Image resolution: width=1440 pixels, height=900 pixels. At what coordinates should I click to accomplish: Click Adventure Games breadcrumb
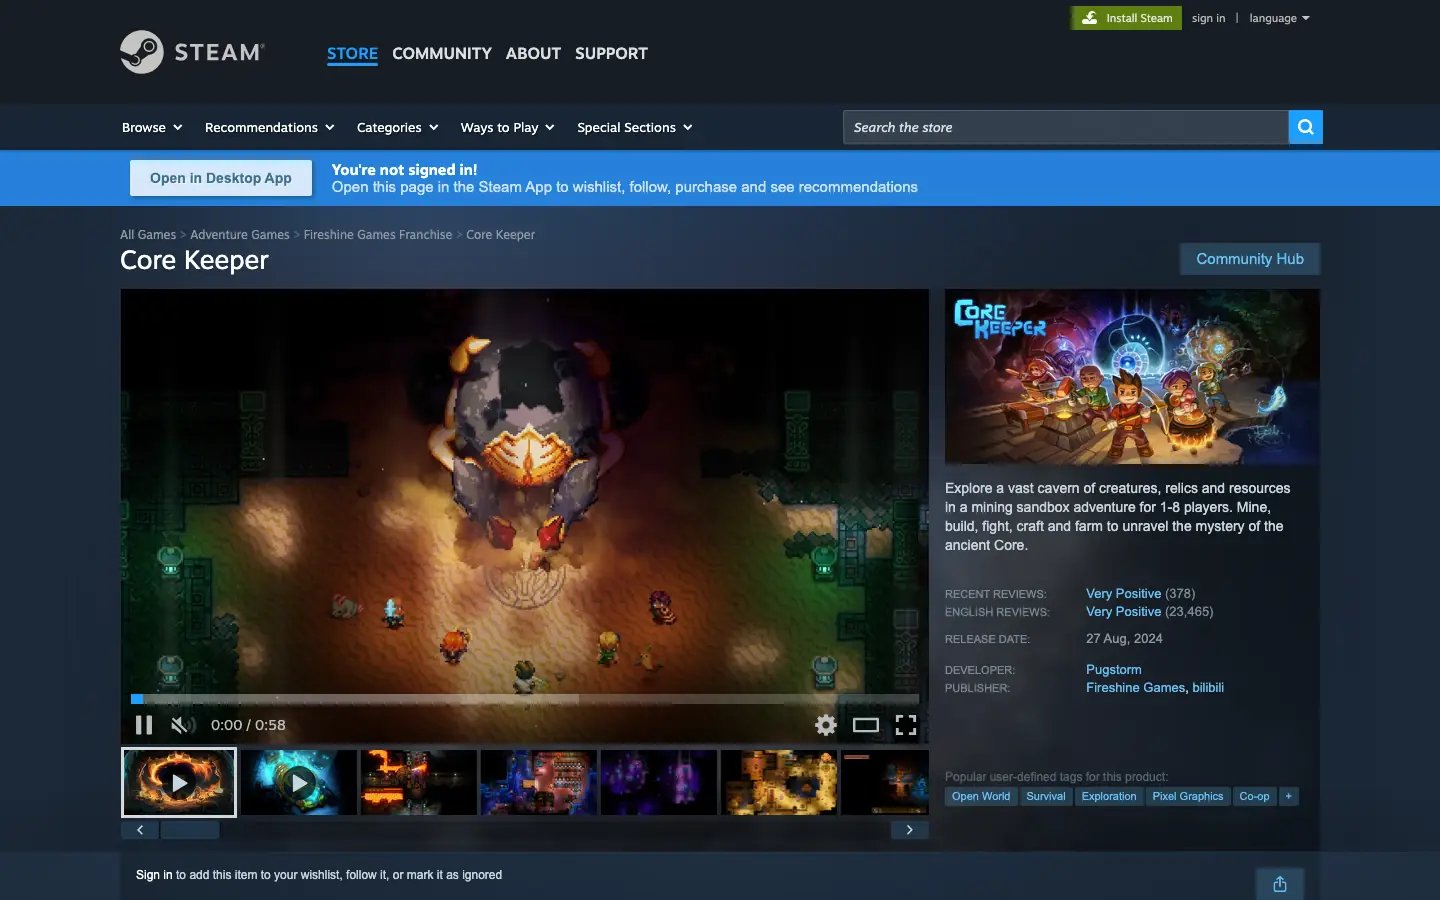pos(240,235)
